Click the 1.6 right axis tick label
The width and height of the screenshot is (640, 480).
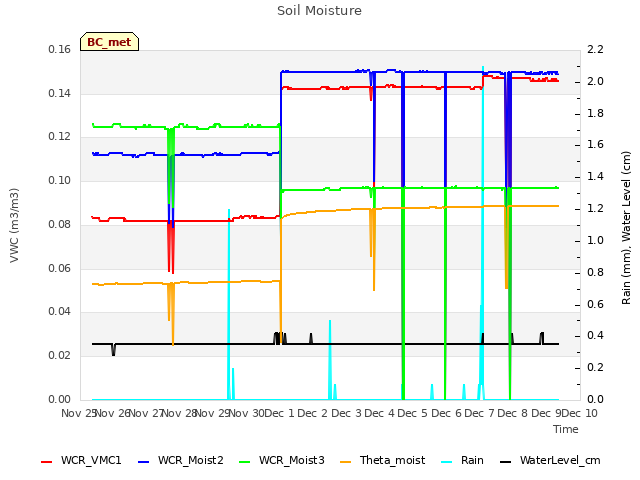point(595,144)
